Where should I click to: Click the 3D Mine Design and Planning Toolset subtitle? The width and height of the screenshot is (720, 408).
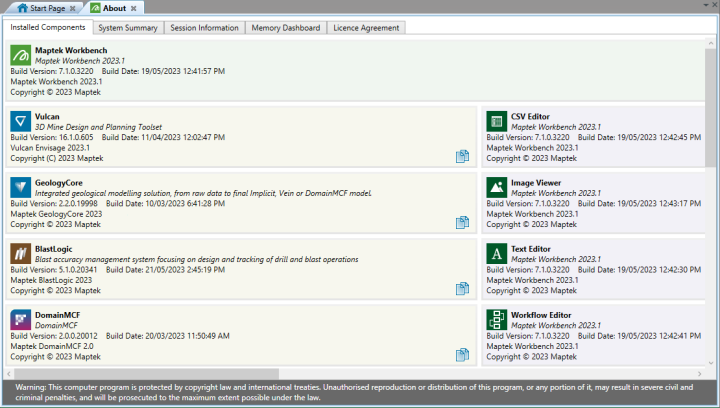(98, 127)
